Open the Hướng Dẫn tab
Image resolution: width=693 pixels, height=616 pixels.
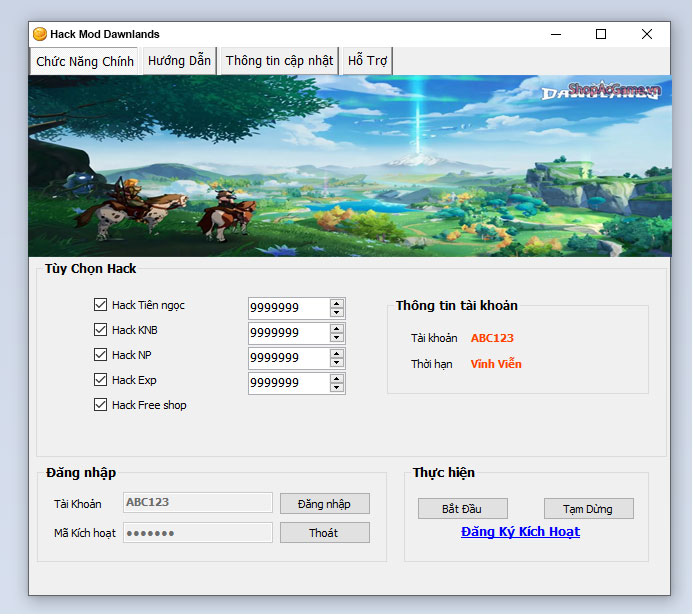click(179, 61)
